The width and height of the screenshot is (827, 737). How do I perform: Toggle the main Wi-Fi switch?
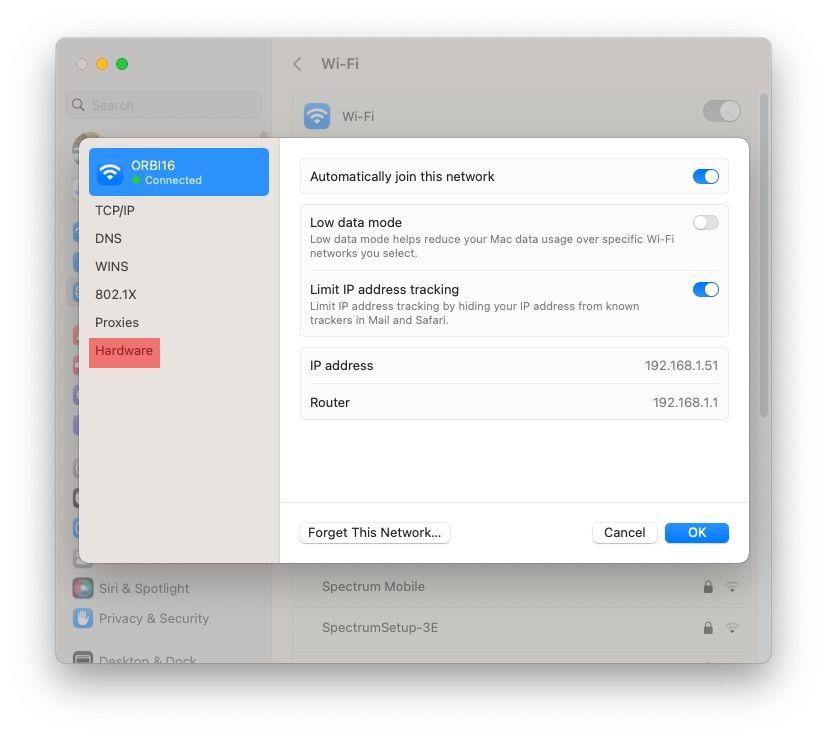pyautogui.click(x=722, y=111)
